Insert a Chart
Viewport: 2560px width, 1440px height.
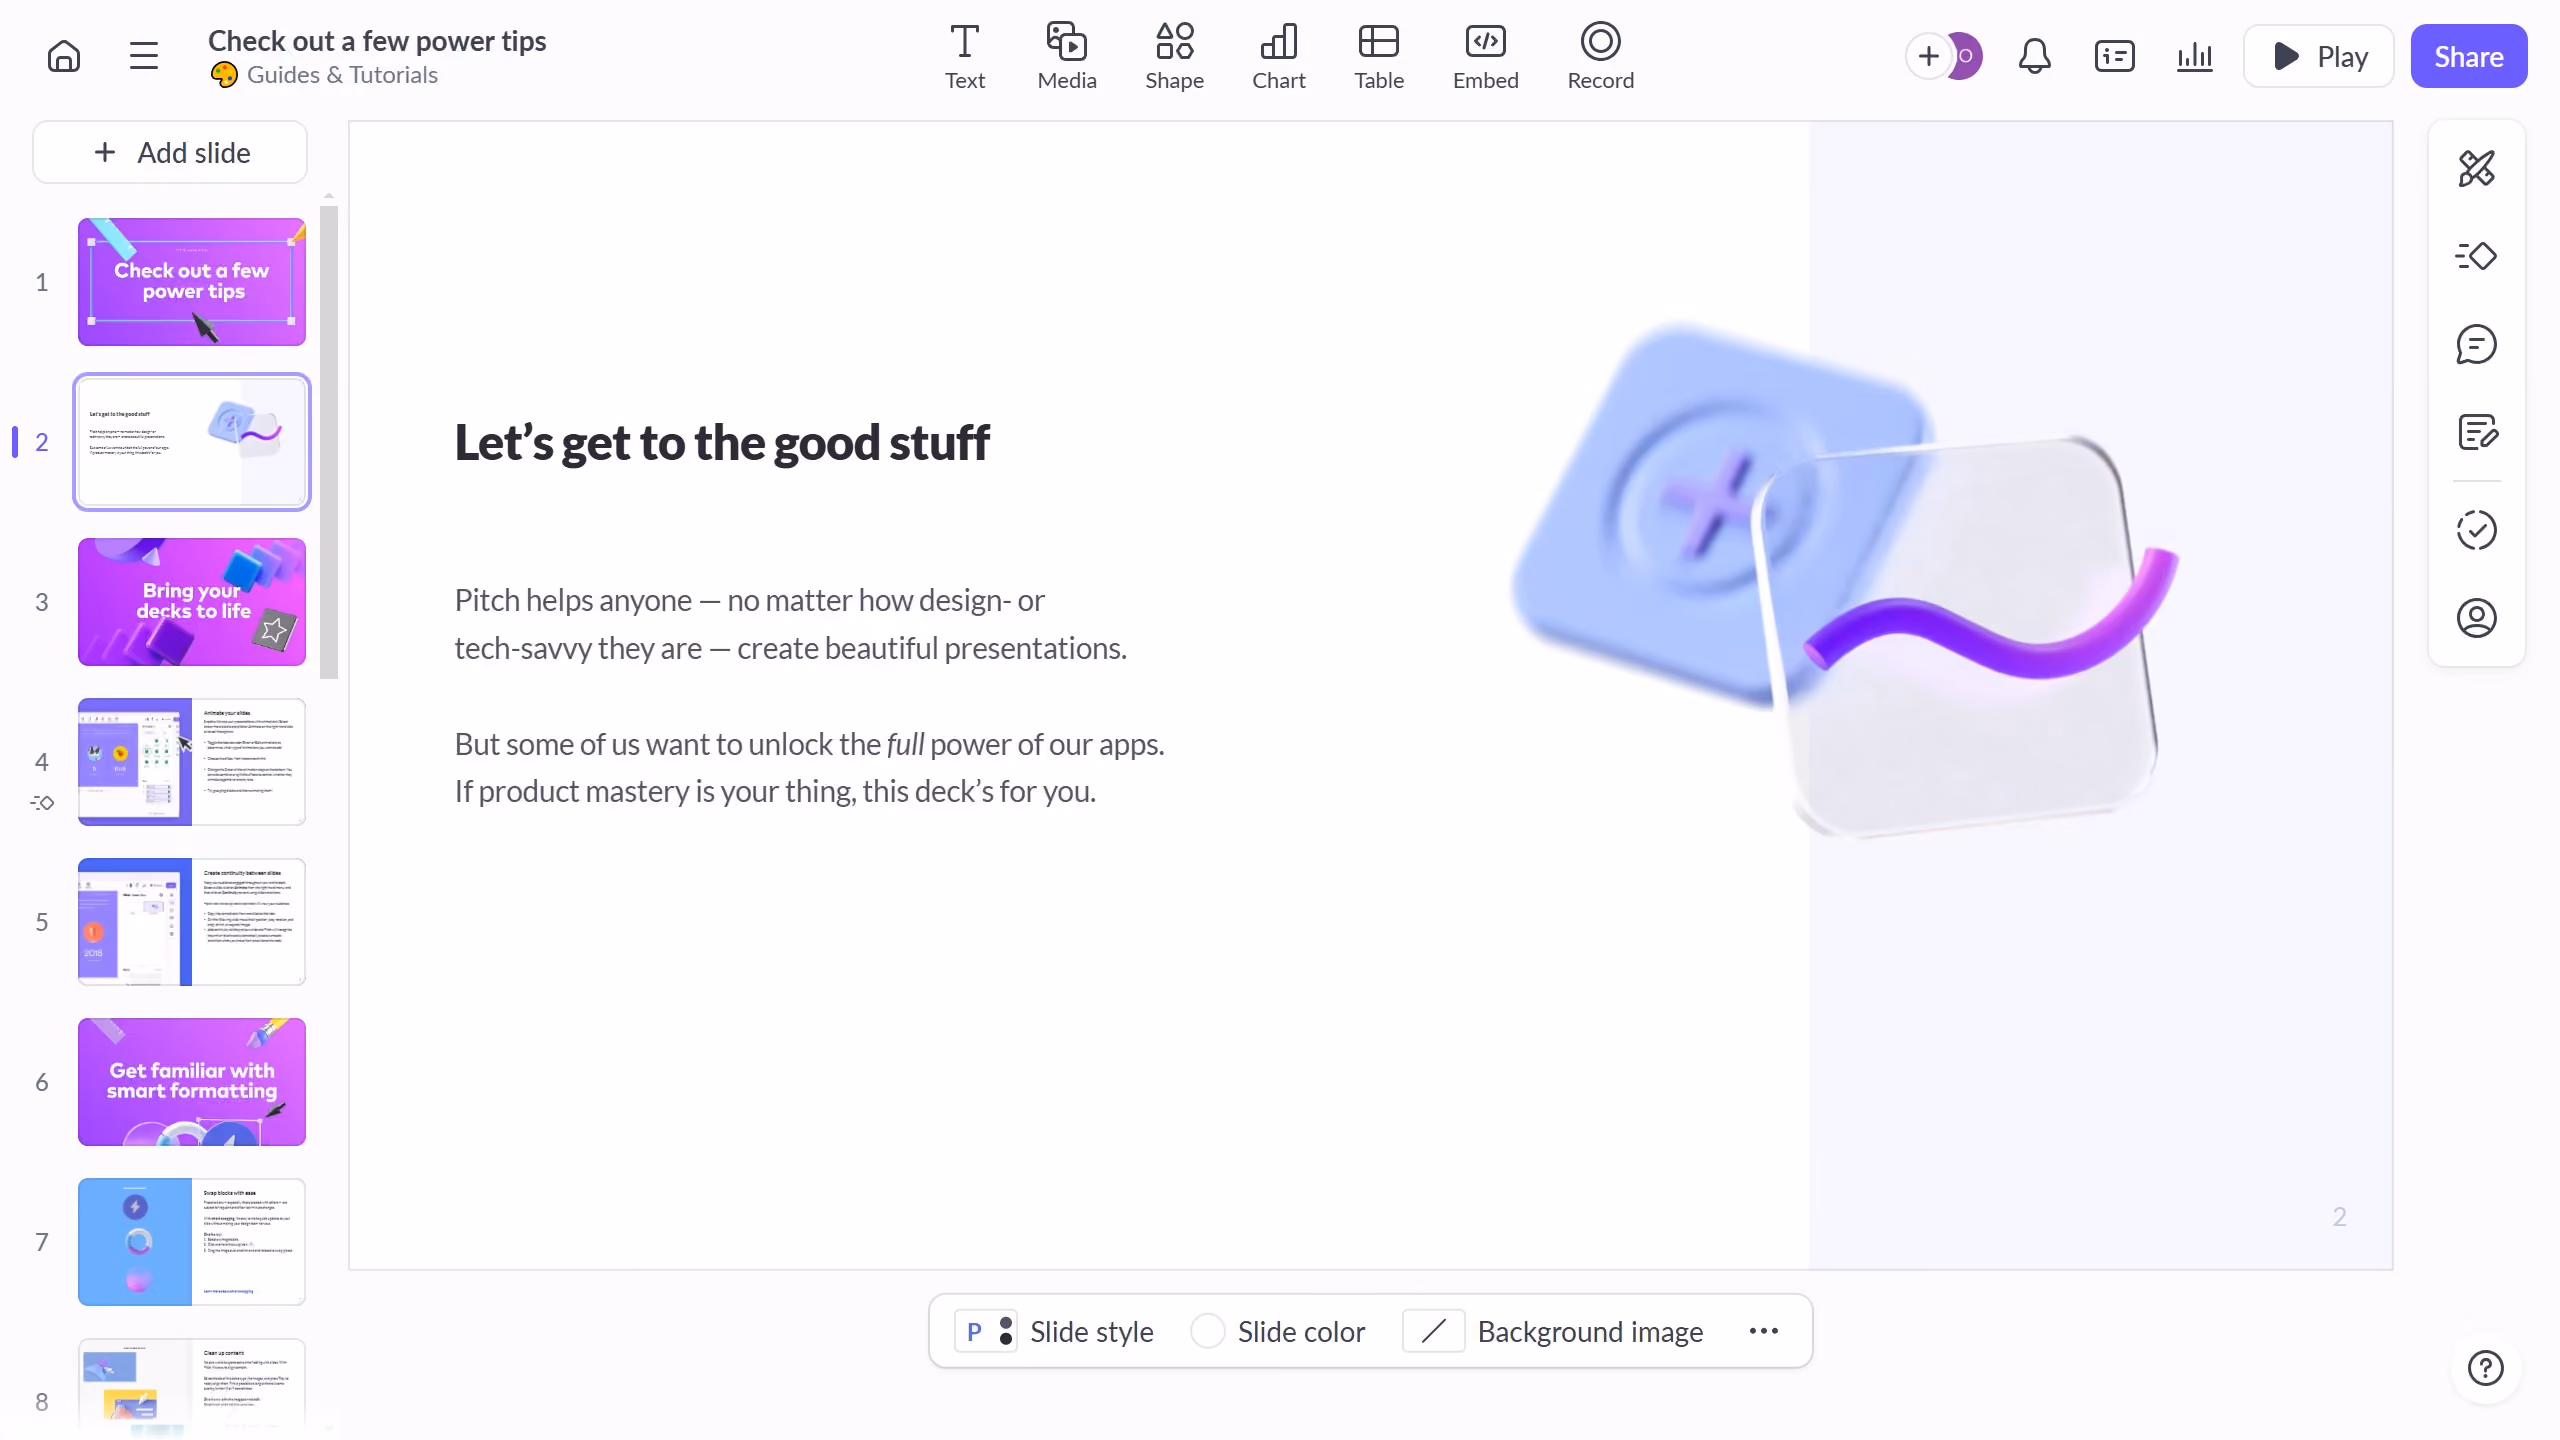tap(1279, 57)
